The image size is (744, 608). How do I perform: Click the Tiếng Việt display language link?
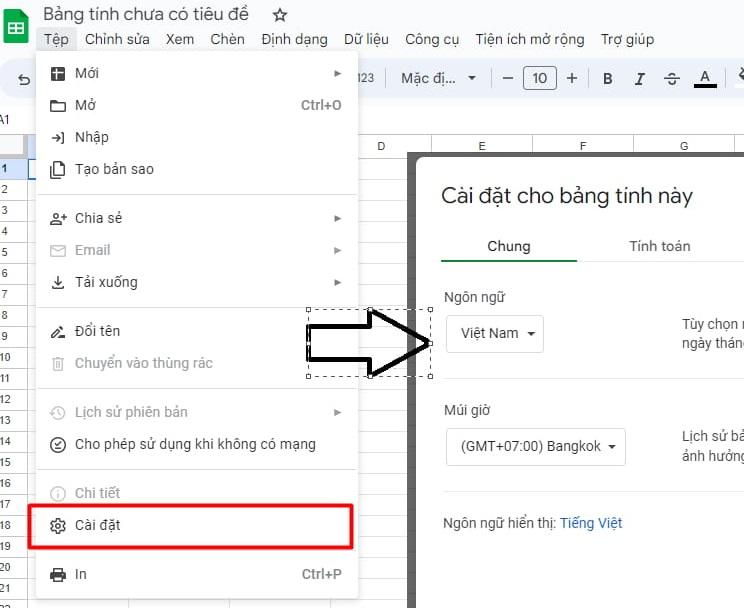(591, 523)
